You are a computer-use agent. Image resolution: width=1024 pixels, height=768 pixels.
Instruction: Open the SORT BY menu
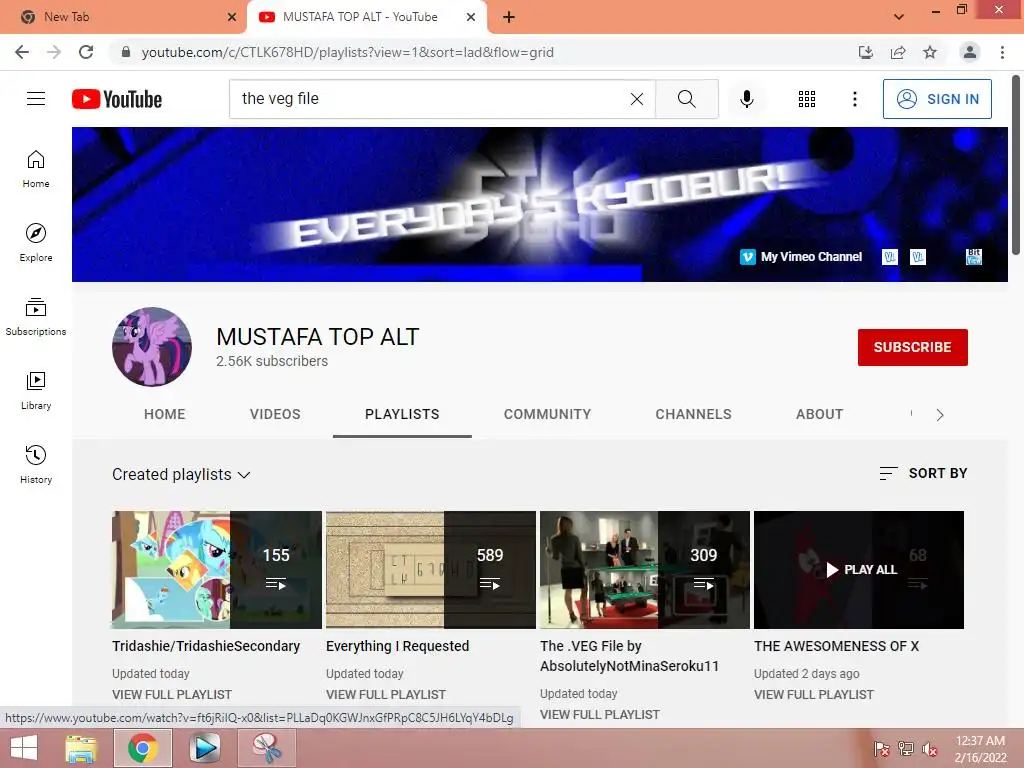pos(923,473)
